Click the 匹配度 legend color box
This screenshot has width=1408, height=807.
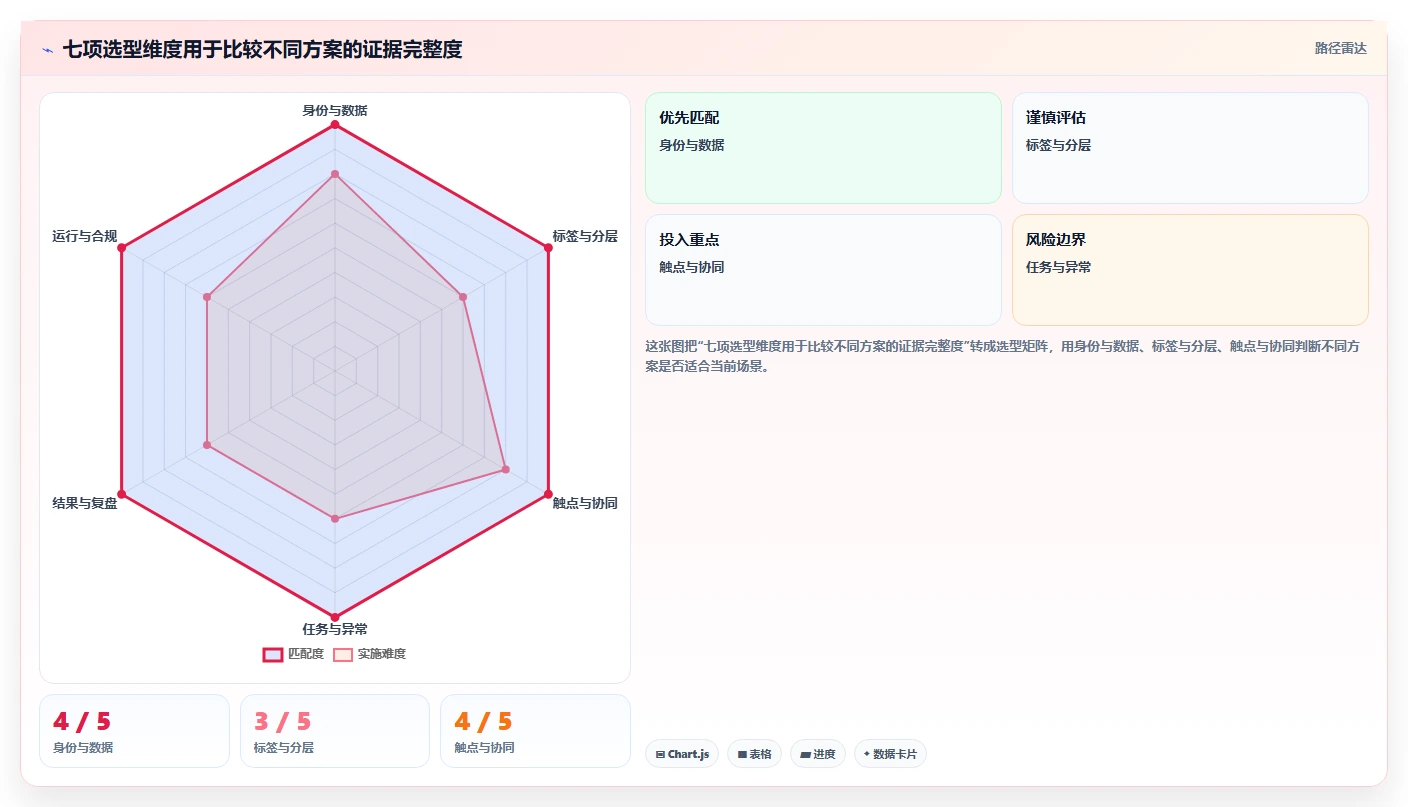[273, 654]
